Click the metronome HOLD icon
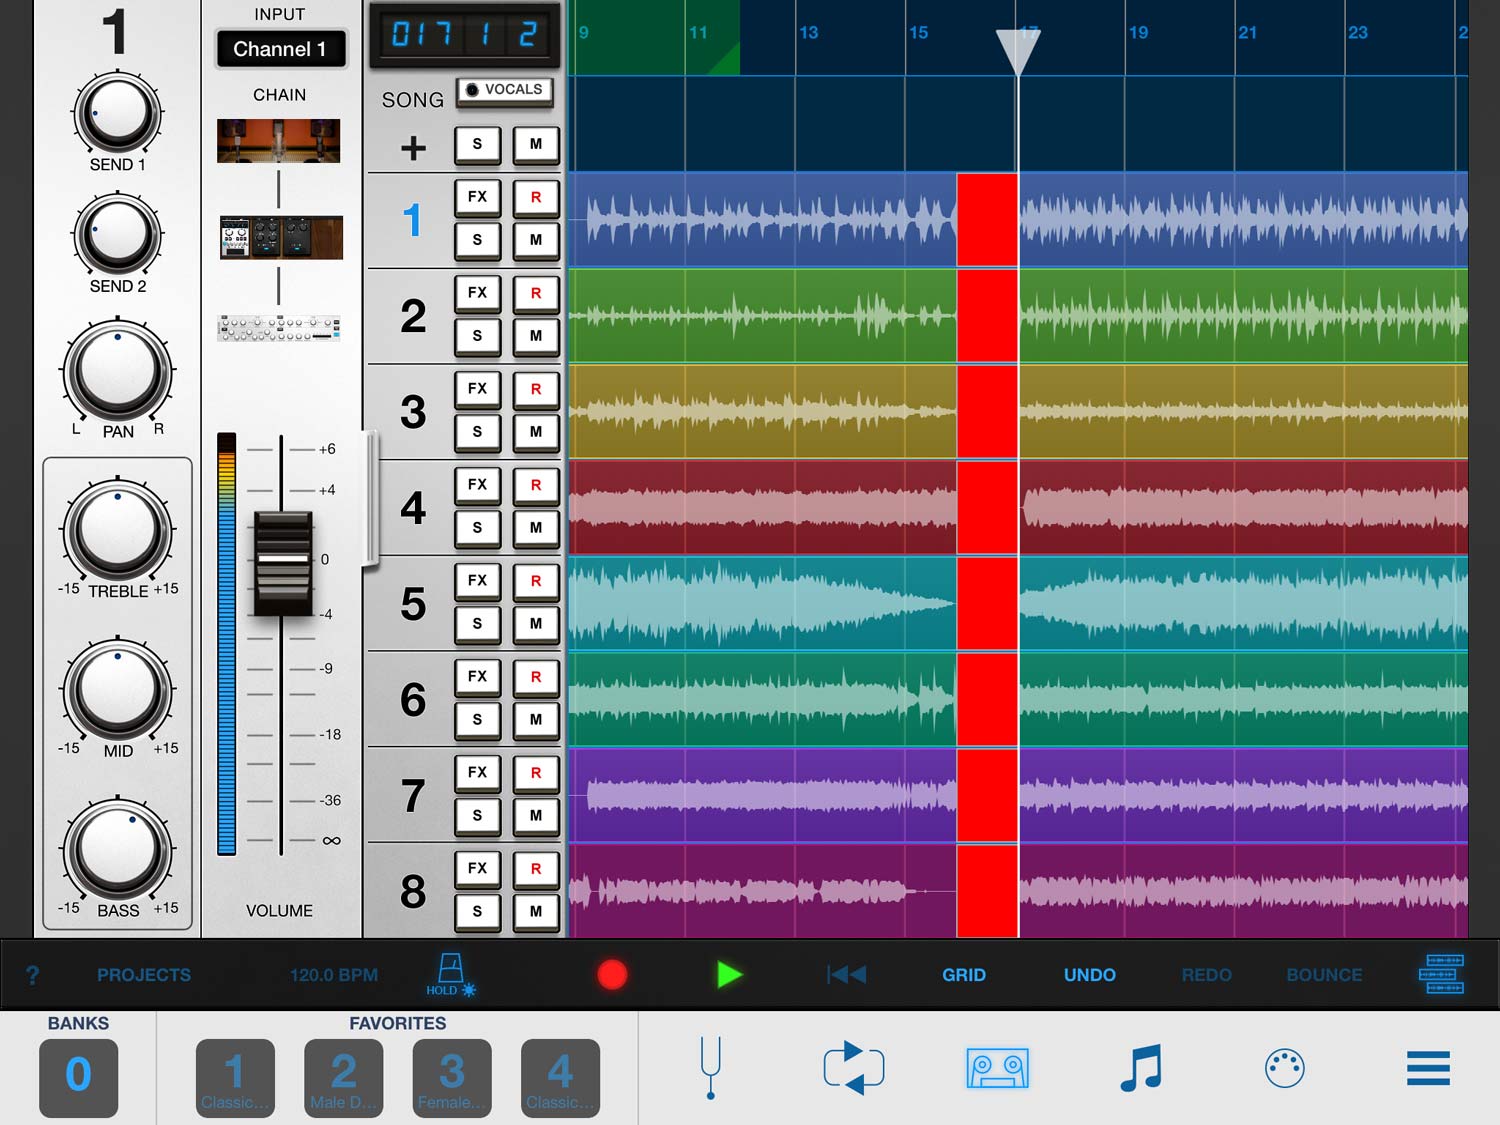The height and width of the screenshot is (1125, 1500). pos(450,974)
